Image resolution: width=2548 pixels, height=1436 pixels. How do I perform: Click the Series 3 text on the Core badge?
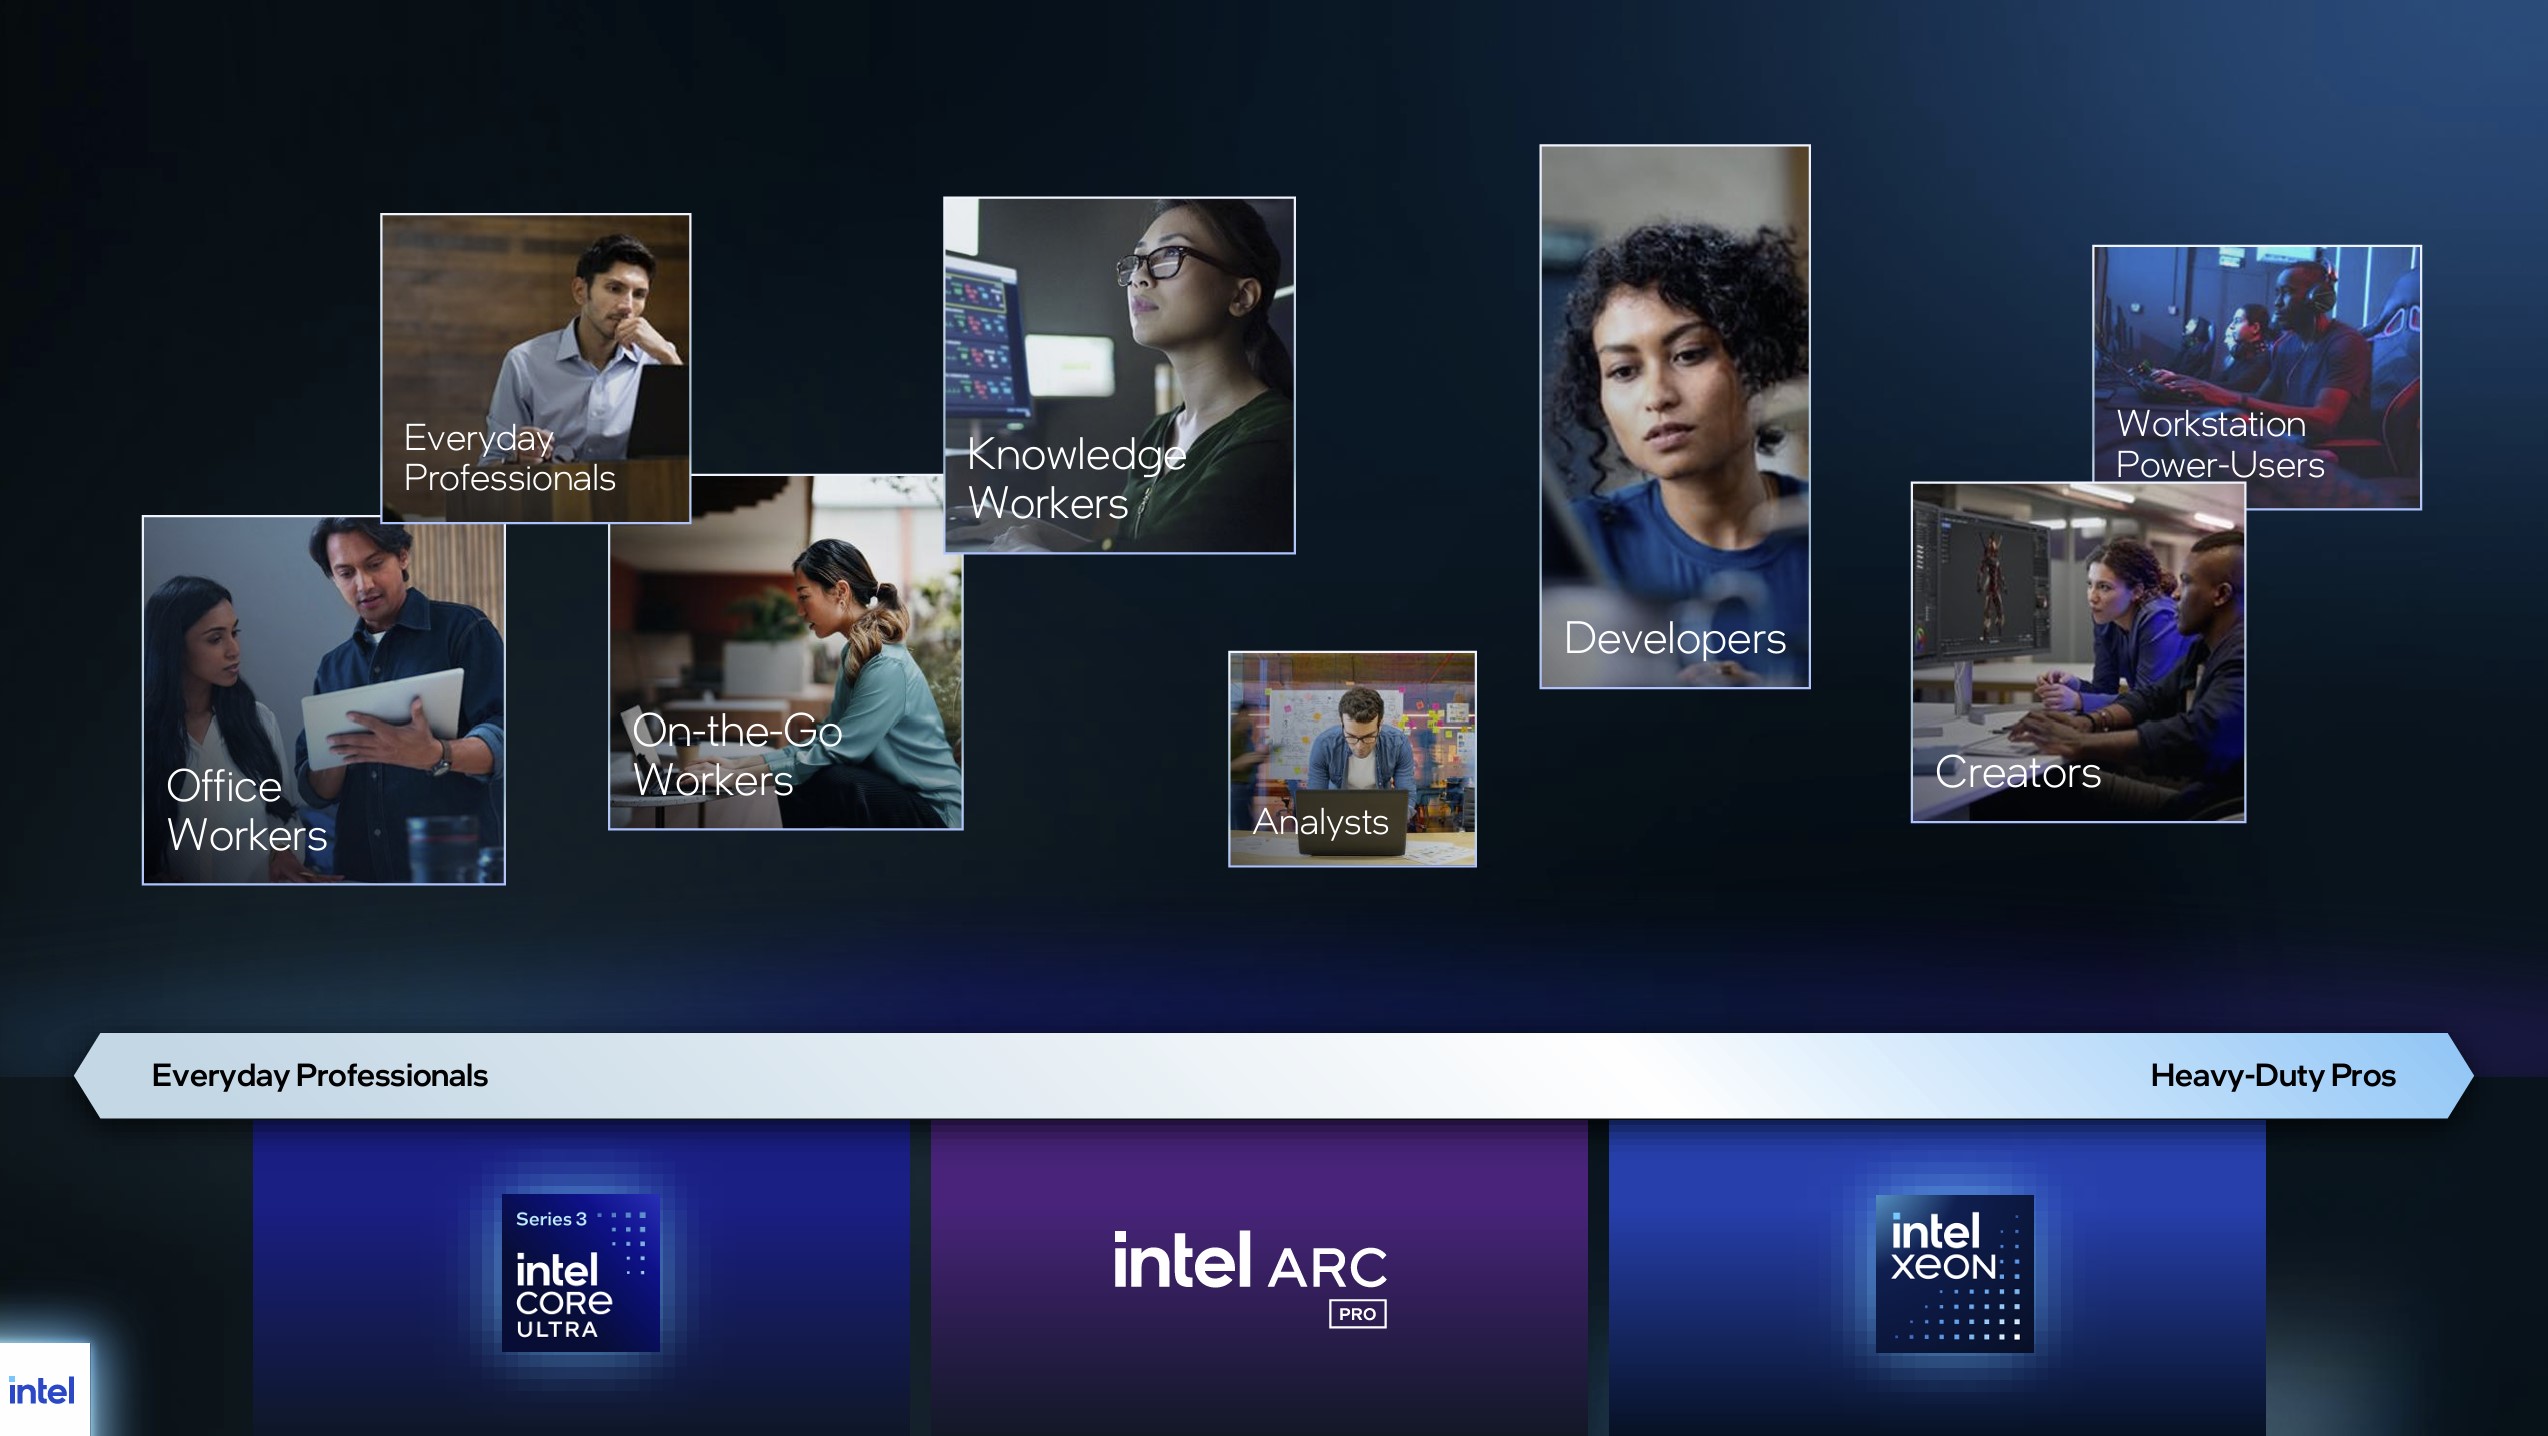[551, 1219]
